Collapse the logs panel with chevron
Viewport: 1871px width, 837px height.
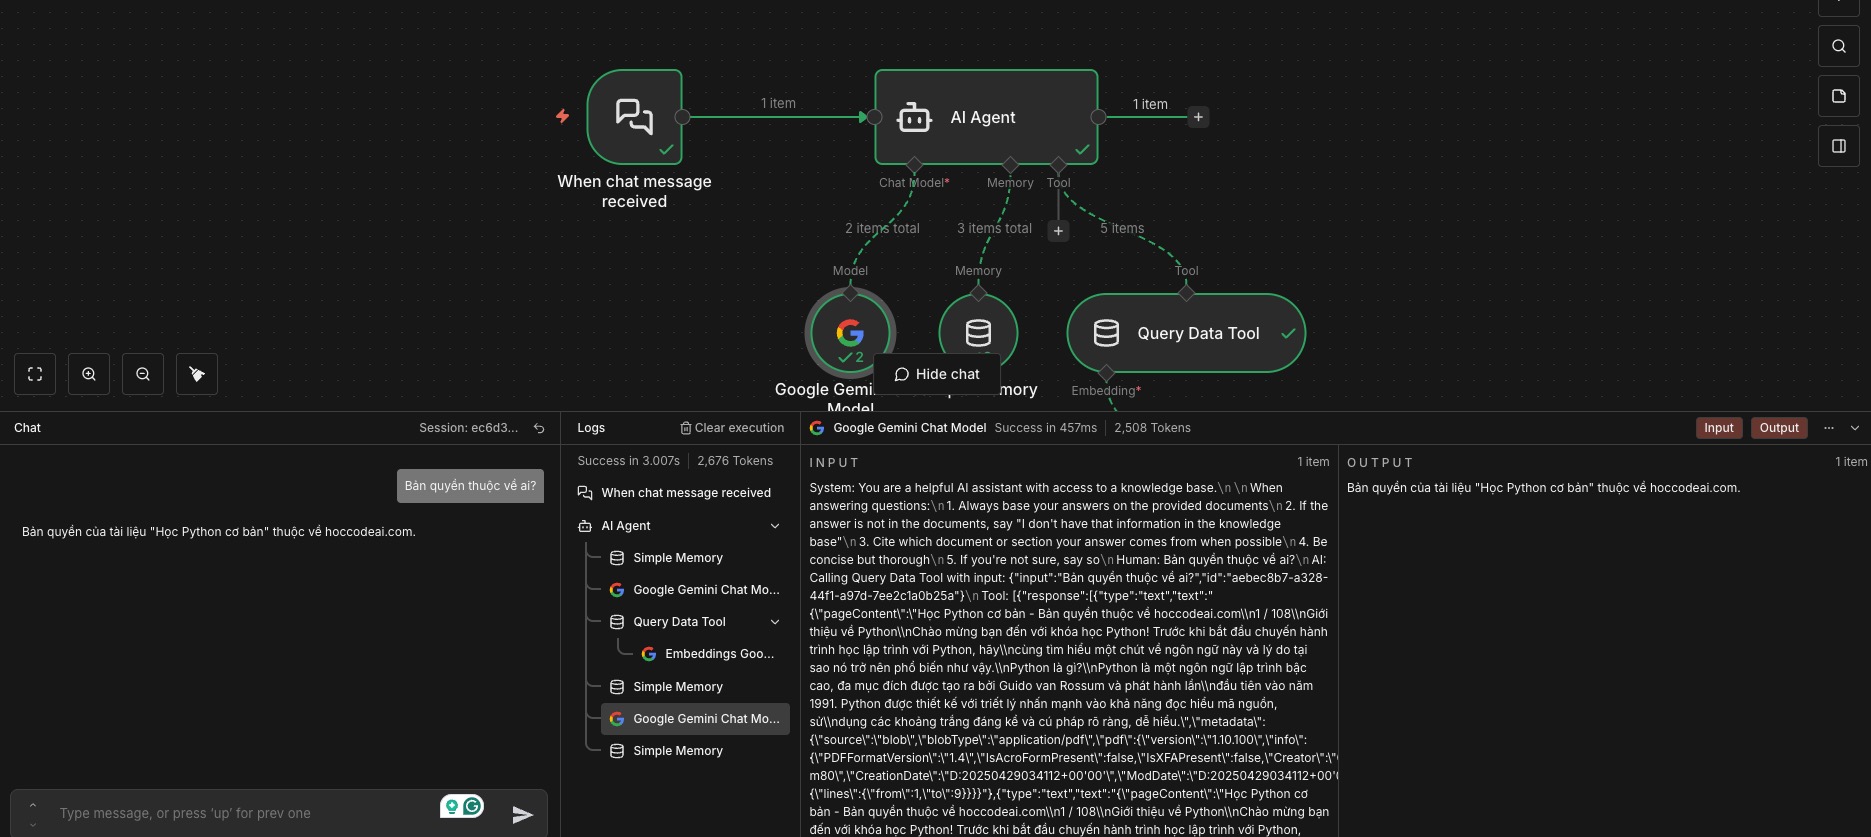click(1855, 428)
